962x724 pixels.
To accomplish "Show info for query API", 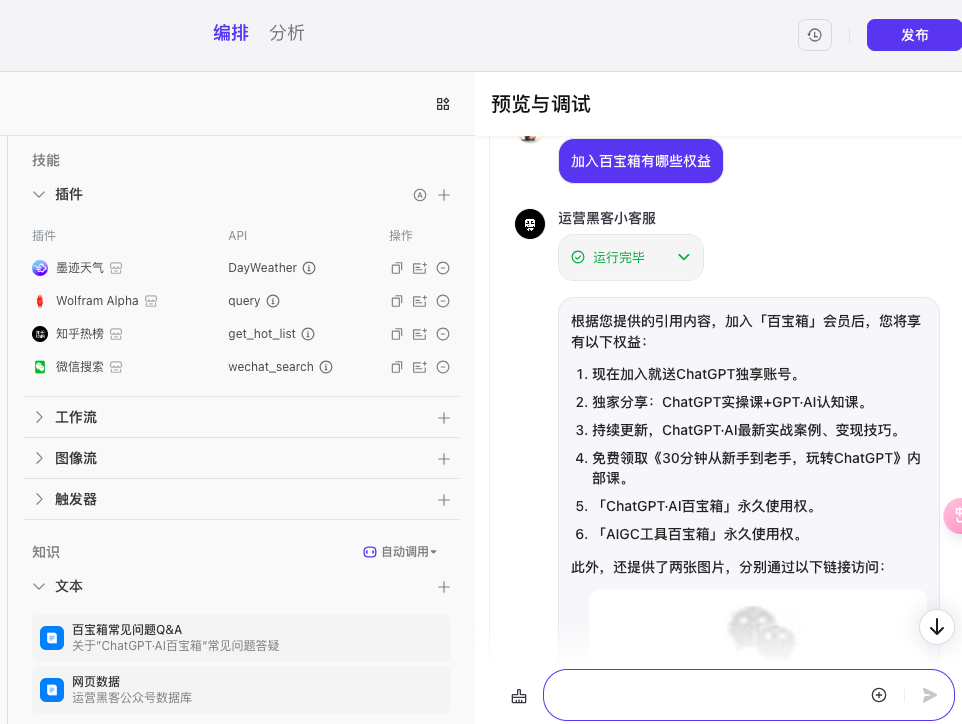I will 273,301.
